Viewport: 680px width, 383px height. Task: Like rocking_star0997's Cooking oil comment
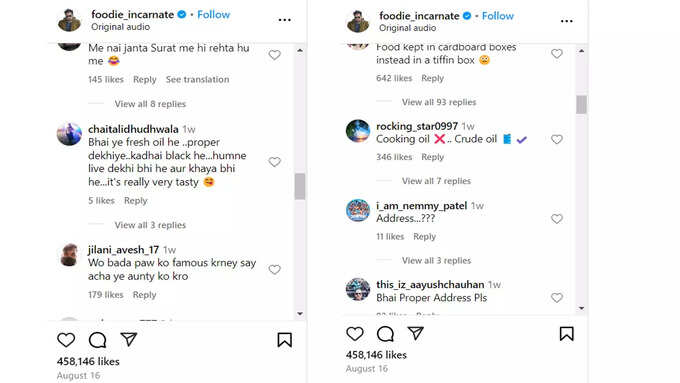[x=557, y=139]
